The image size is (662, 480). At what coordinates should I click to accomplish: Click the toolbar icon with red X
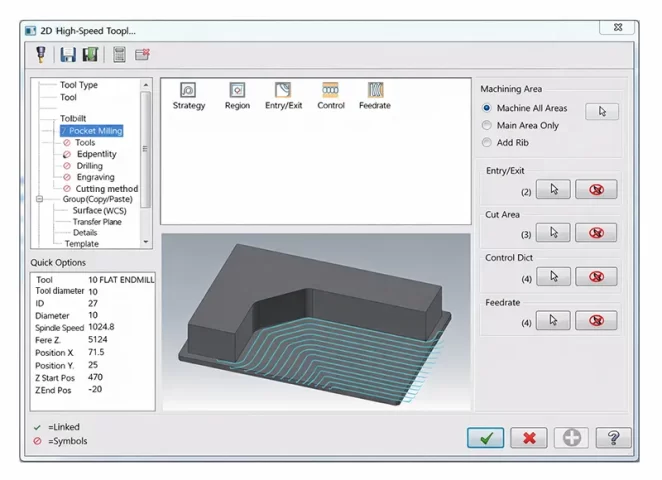pyautogui.click(x=142, y=54)
